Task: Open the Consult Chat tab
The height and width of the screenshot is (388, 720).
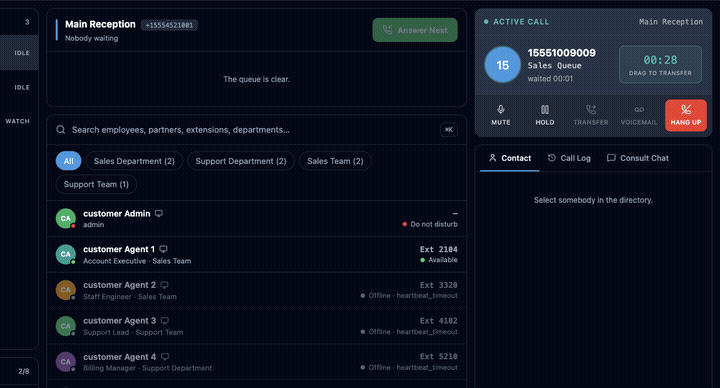Action: (x=637, y=158)
